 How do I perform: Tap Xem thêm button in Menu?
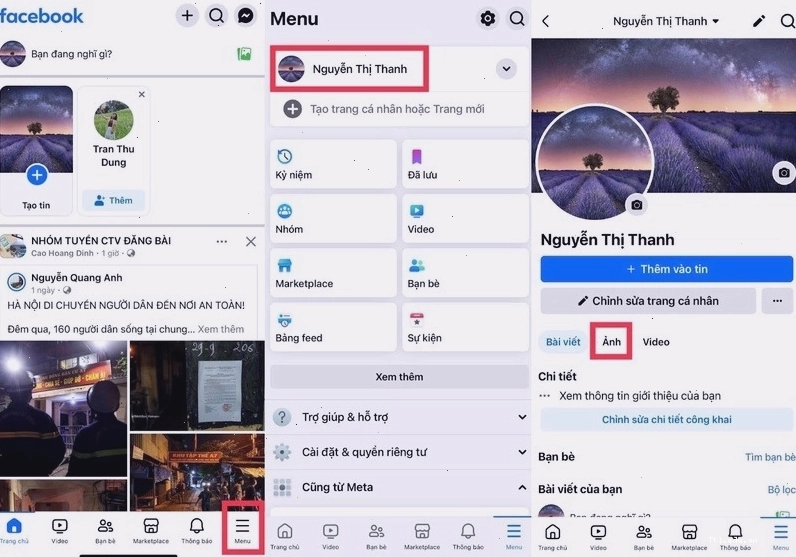tap(400, 377)
